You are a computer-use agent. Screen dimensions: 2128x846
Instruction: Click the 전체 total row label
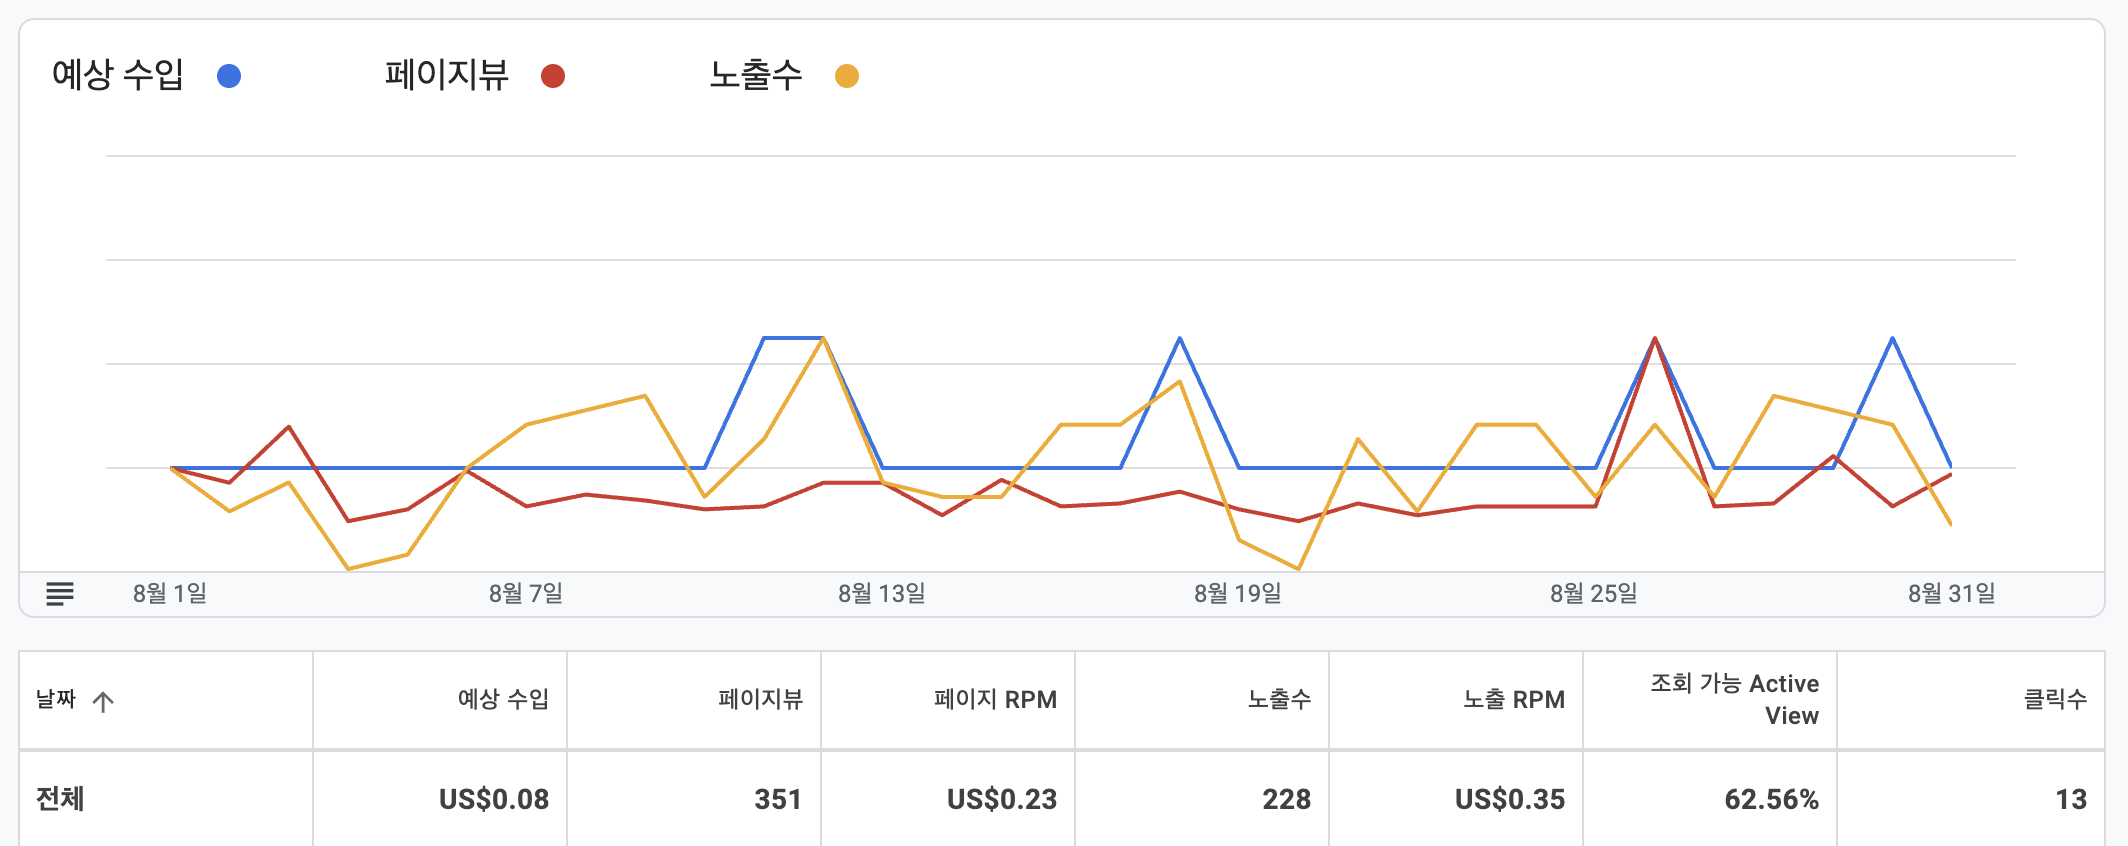(x=60, y=799)
